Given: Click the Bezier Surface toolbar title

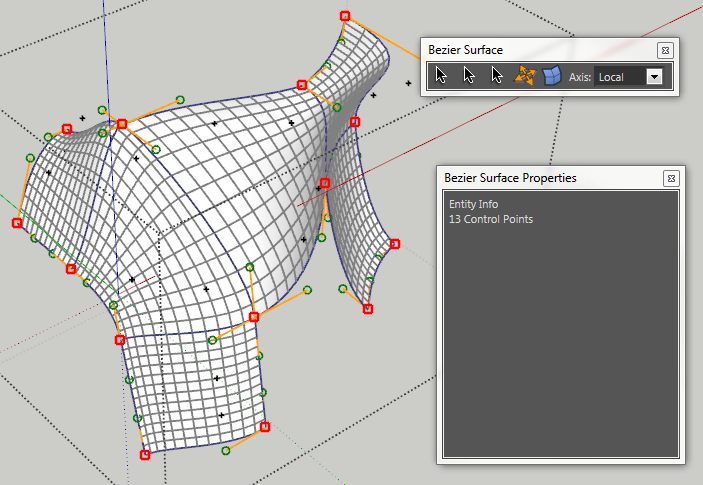Looking at the screenshot, I should [466, 49].
